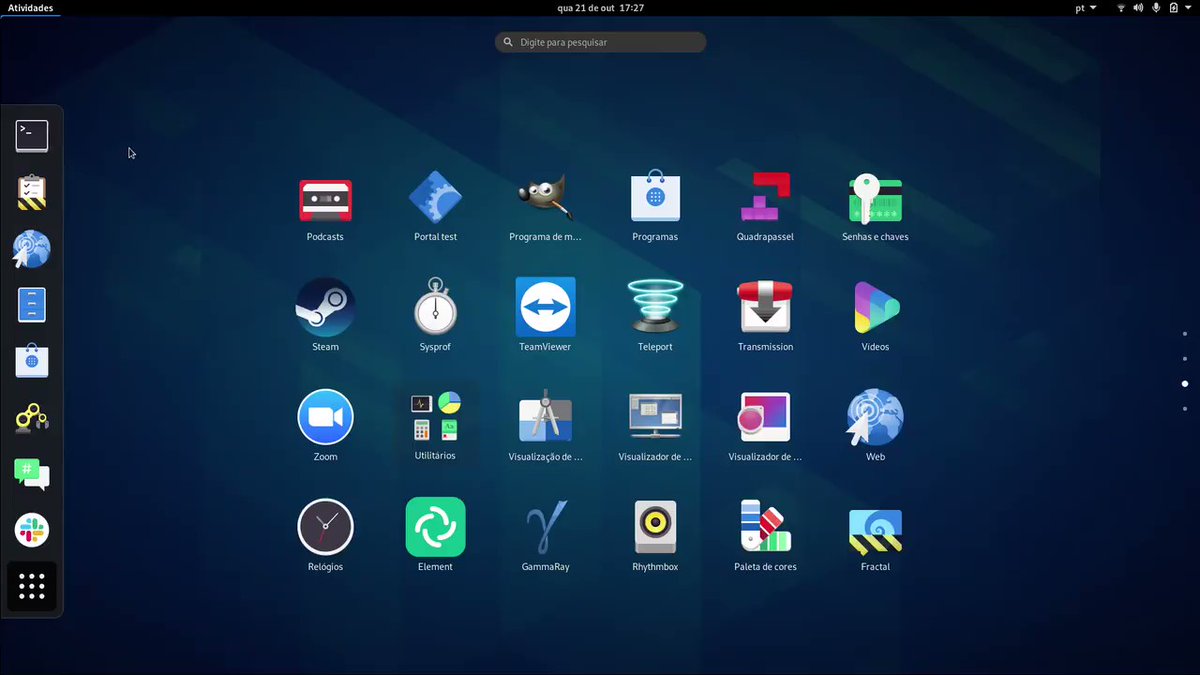Click the microphone indicator icon
The image size is (1200, 675).
pos(1156,8)
